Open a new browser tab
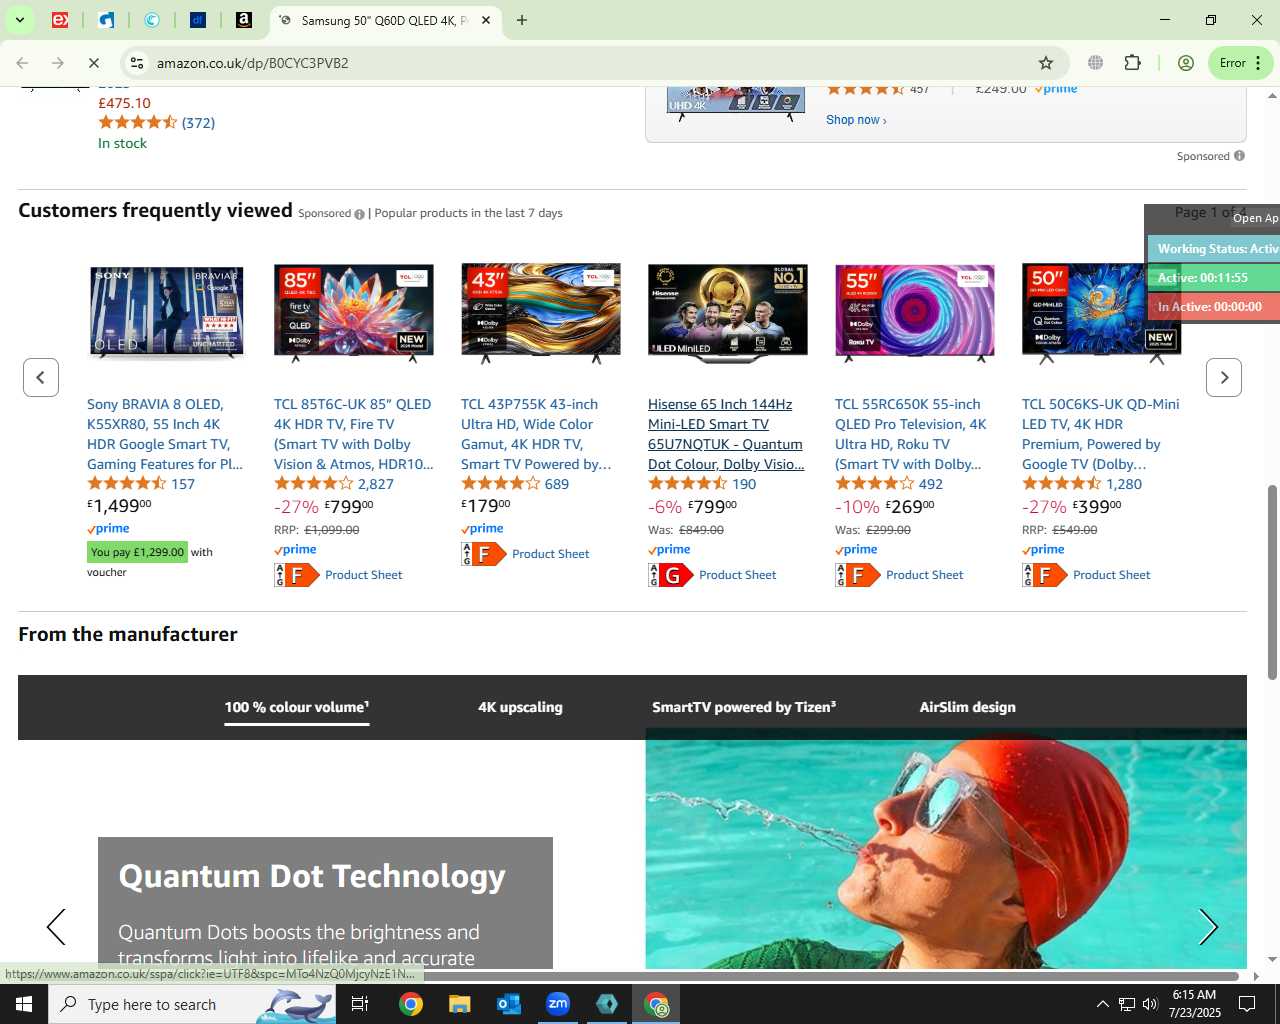1280x1024 pixels. click(x=522, y=20)
